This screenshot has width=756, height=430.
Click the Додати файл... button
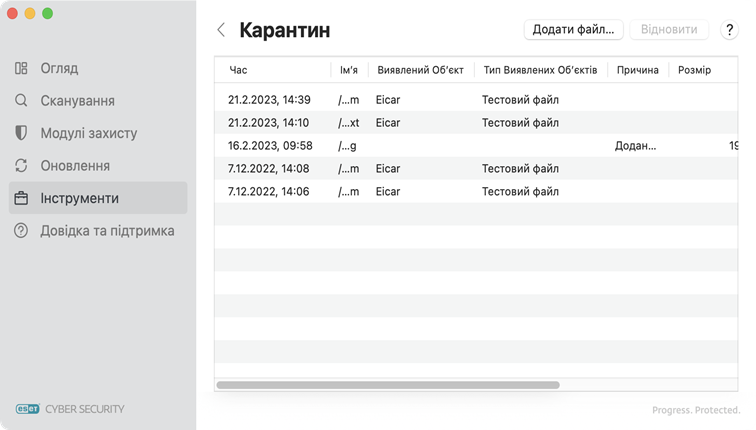573,30
